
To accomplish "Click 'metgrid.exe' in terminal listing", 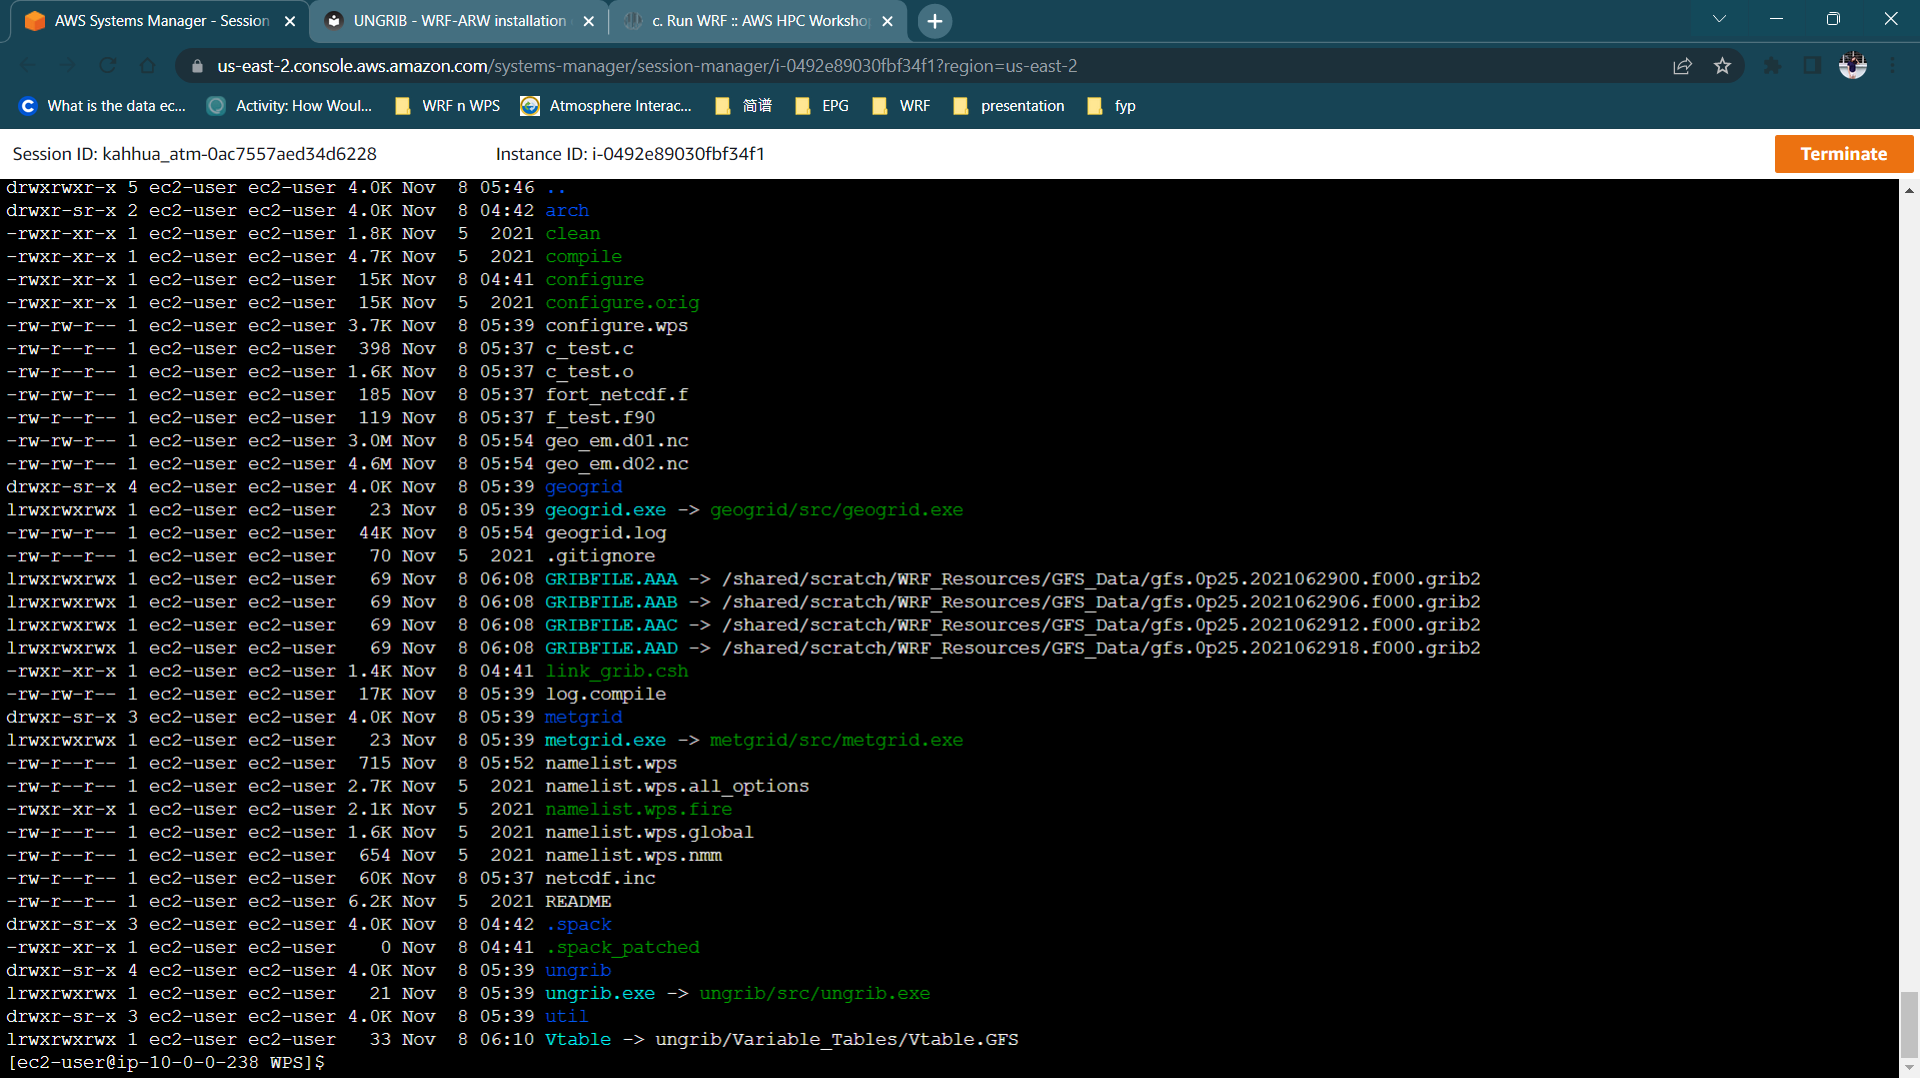I will [x=605, y=740].
